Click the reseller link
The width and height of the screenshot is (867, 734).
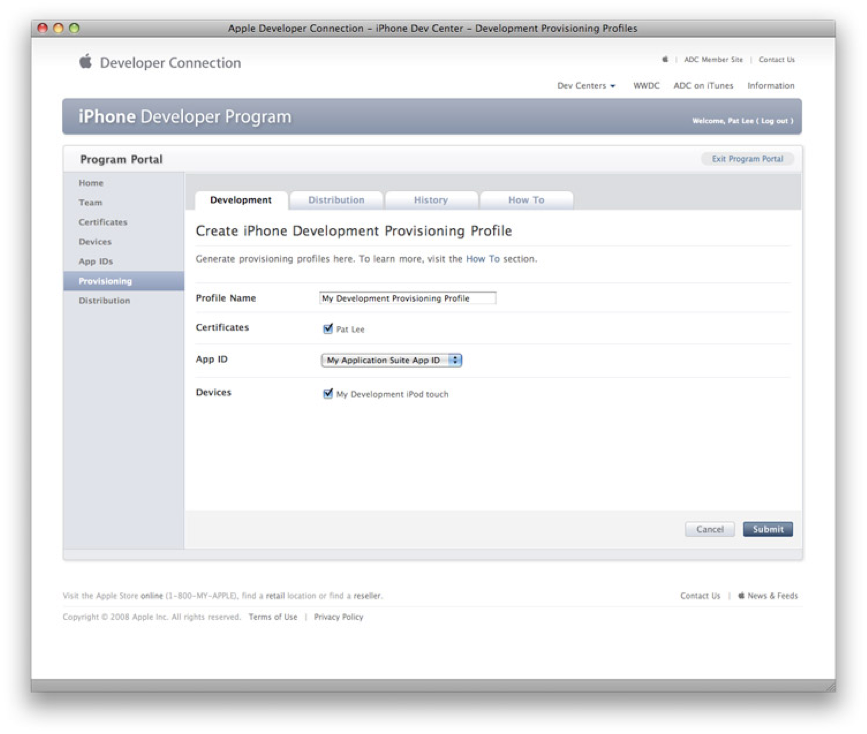coord(367,596)
